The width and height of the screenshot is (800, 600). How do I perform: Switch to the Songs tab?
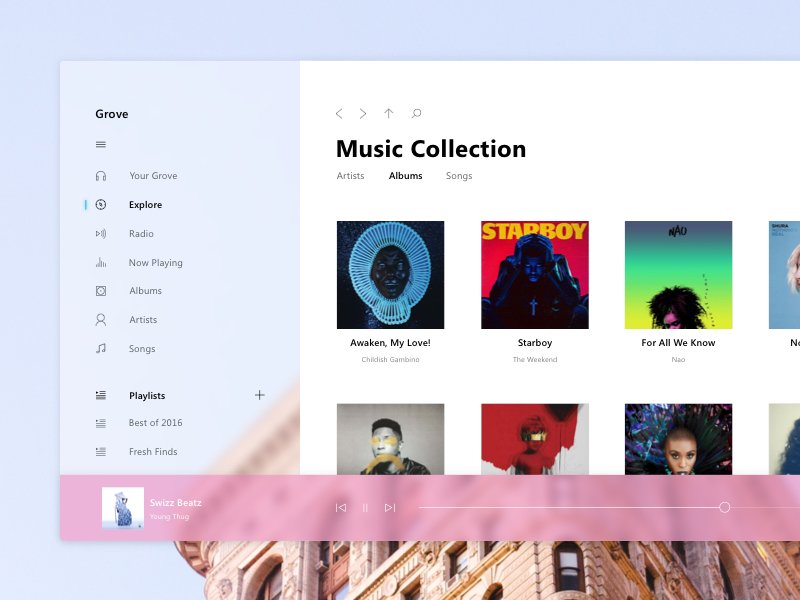(459, 176)
